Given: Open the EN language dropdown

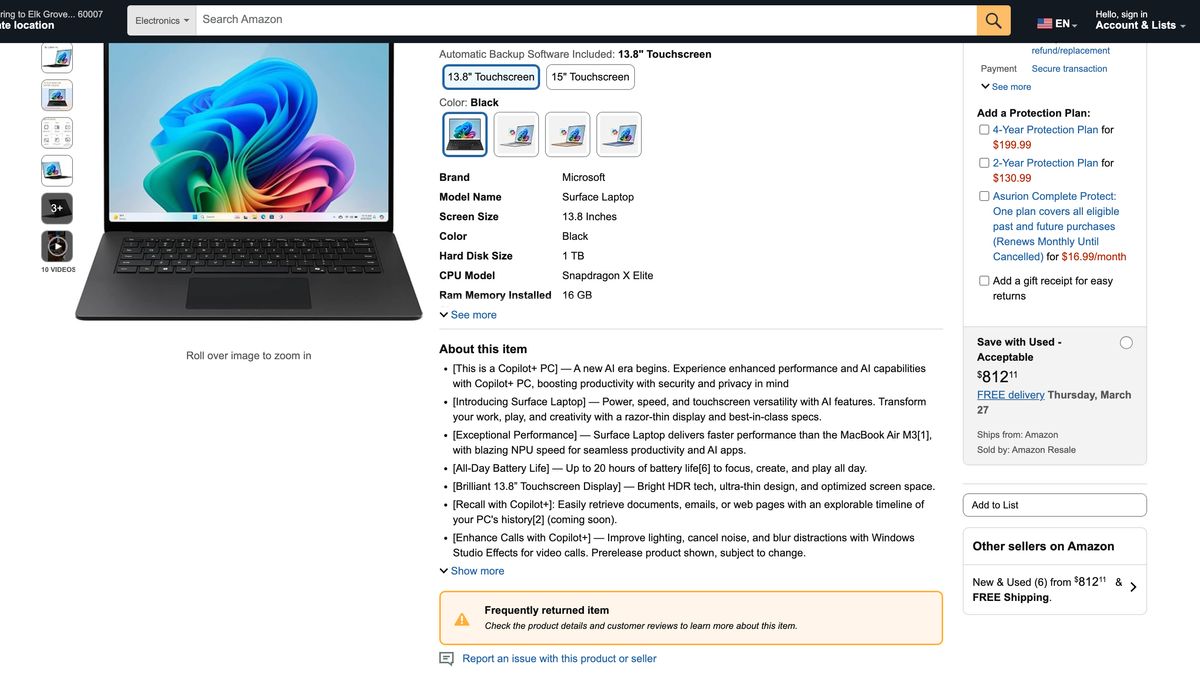Looking at the screenshot, I should pos(1057,23).
